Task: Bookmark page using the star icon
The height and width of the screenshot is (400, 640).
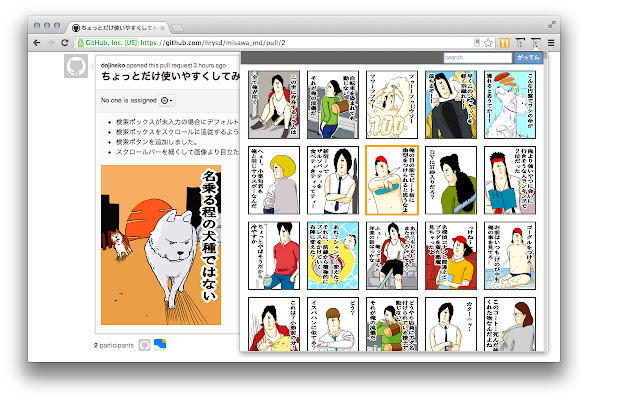Action: pyautogui.click(x=488, y=43)
